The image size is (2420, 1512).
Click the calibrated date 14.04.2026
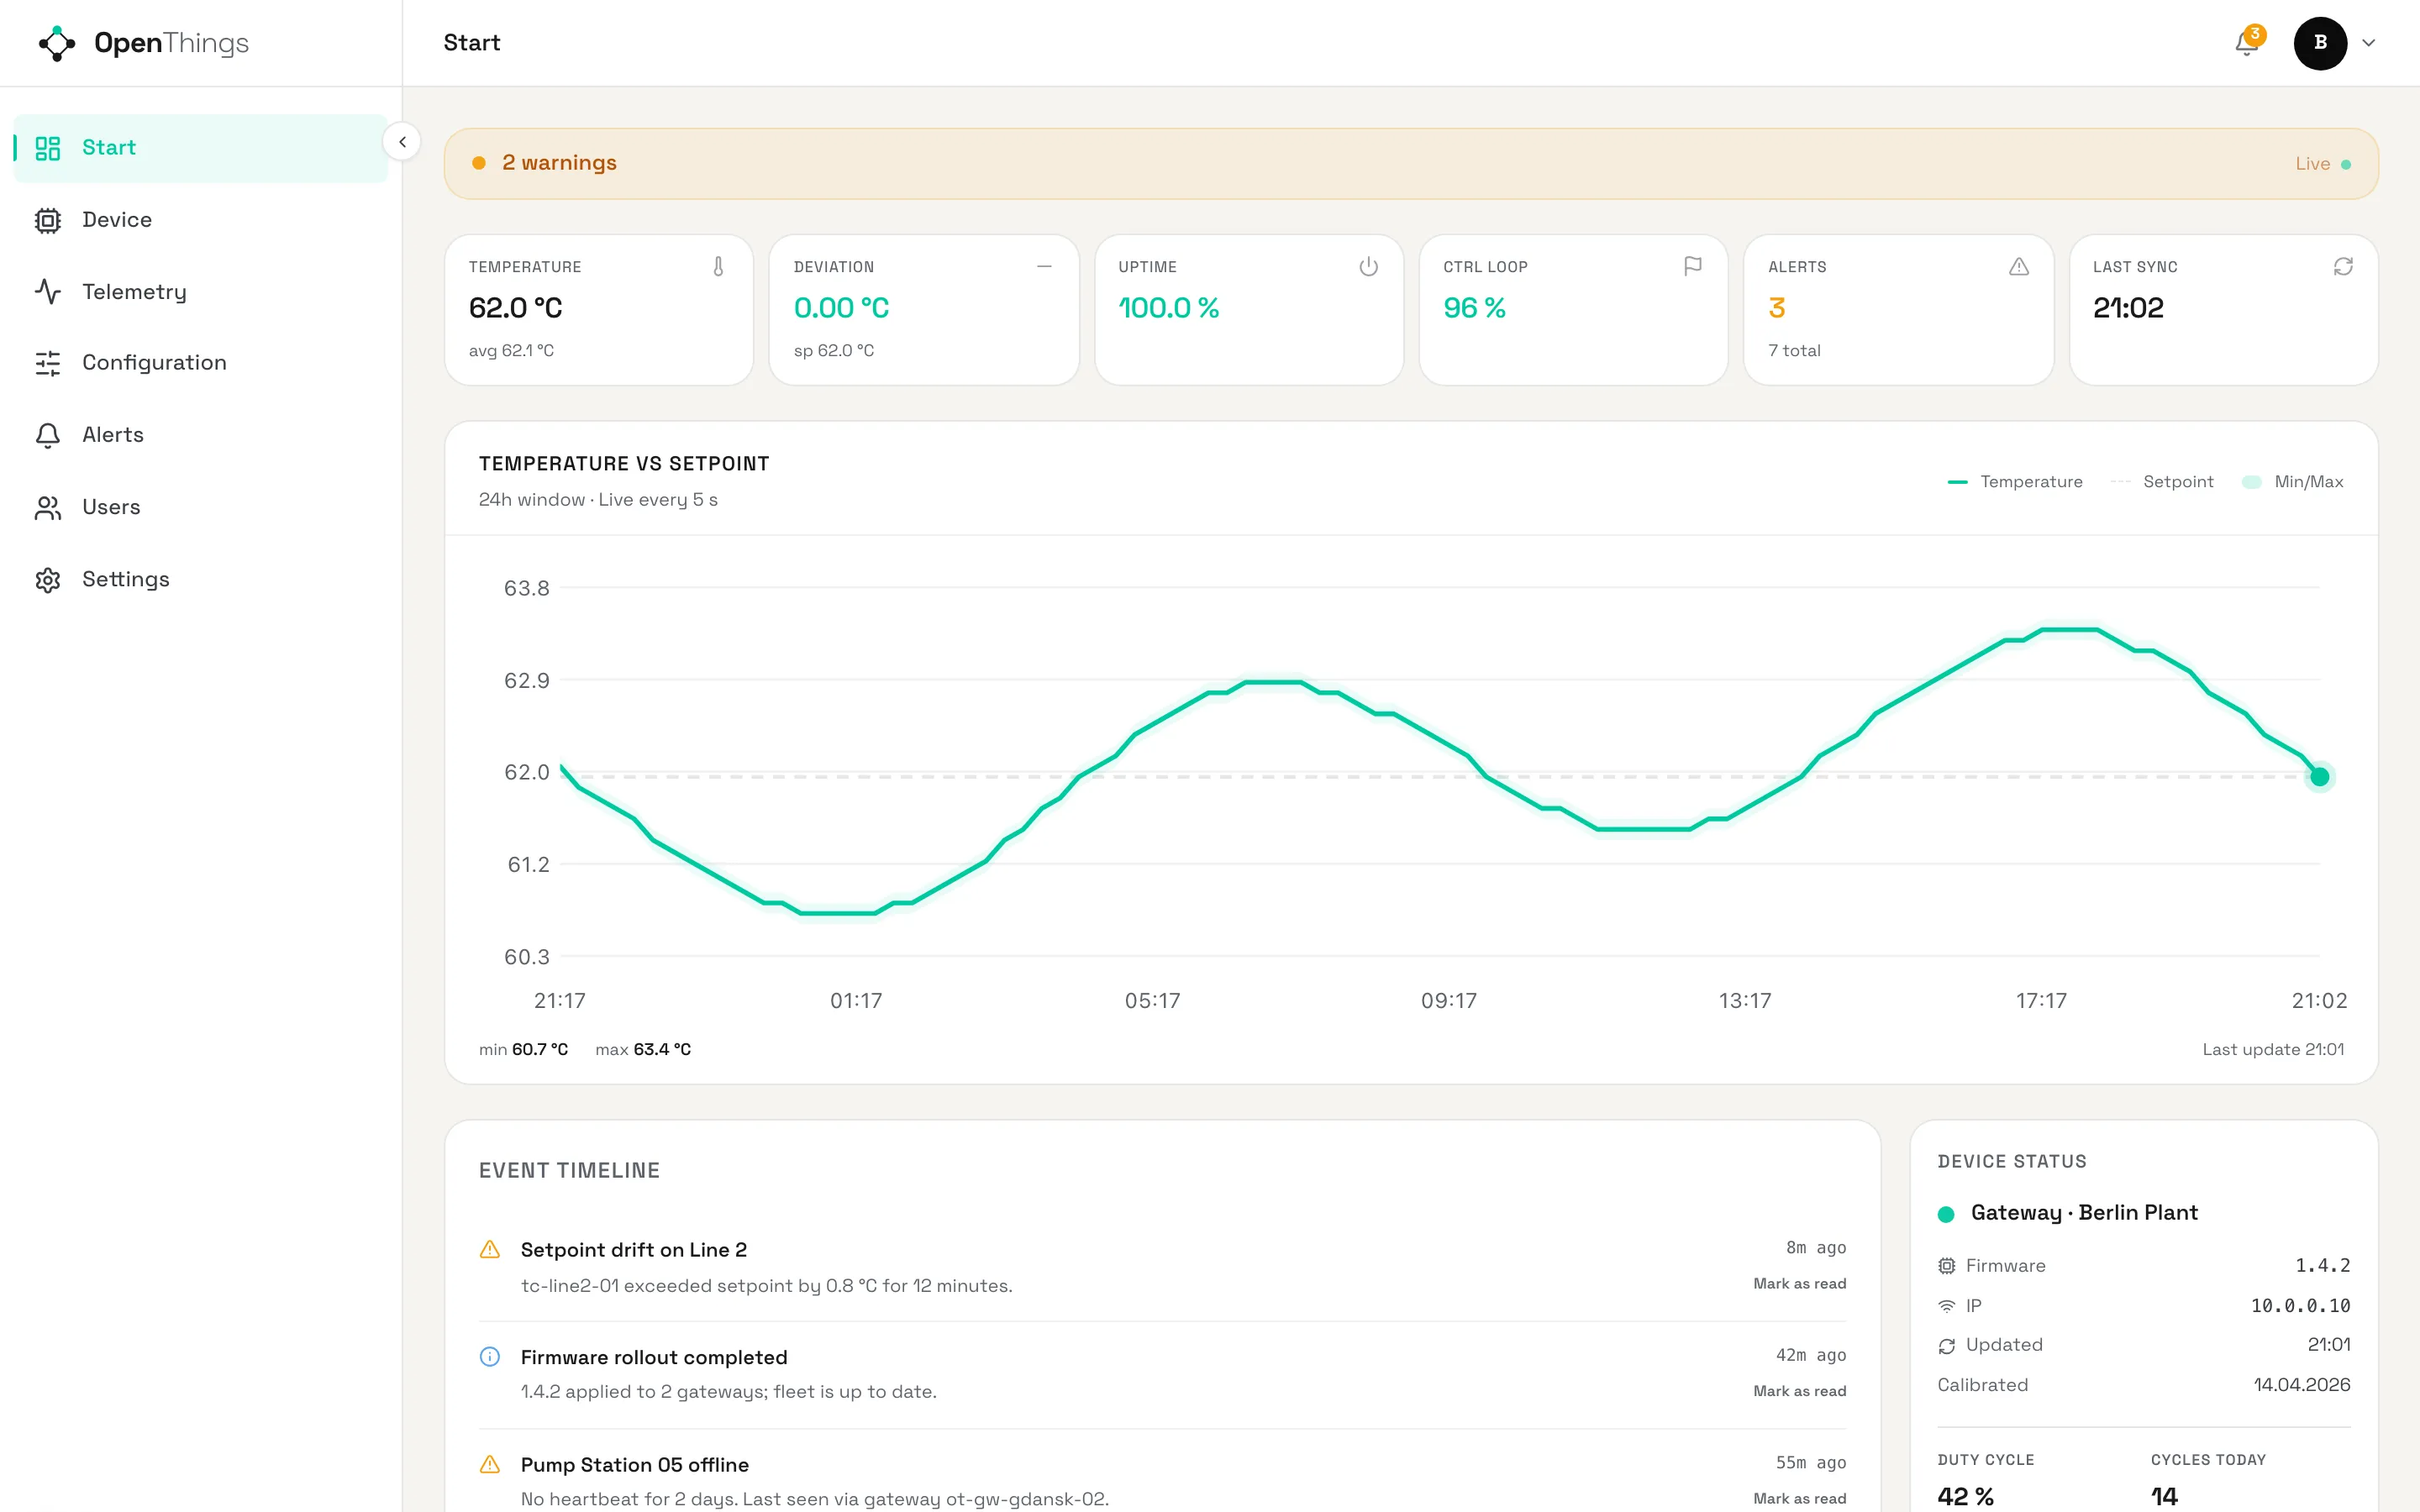2301,1385
